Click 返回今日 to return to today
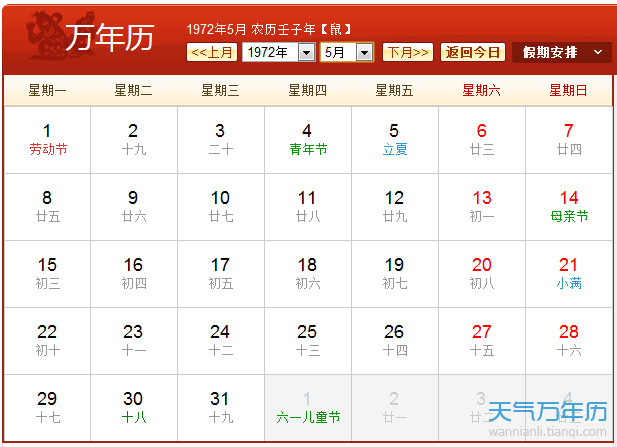617x447 pixels. (x=473, y=52)
